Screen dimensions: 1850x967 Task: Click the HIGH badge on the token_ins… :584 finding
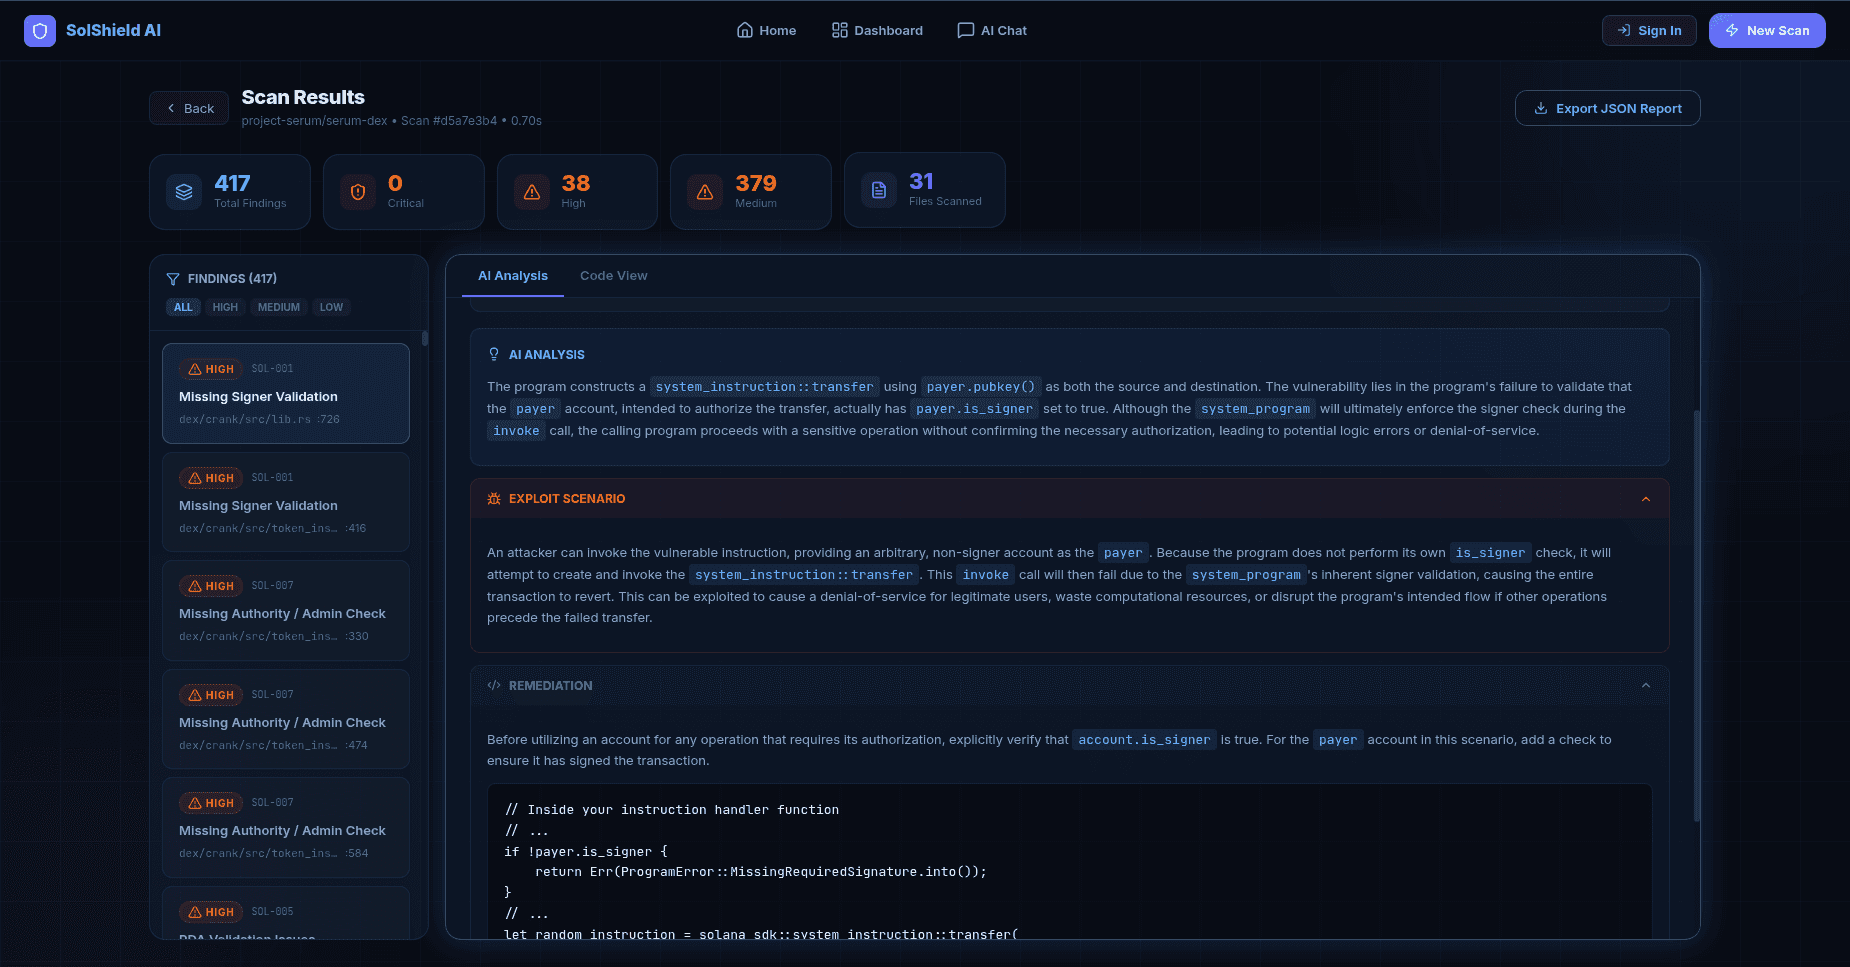pyautogui.click(x=211, y=803)
